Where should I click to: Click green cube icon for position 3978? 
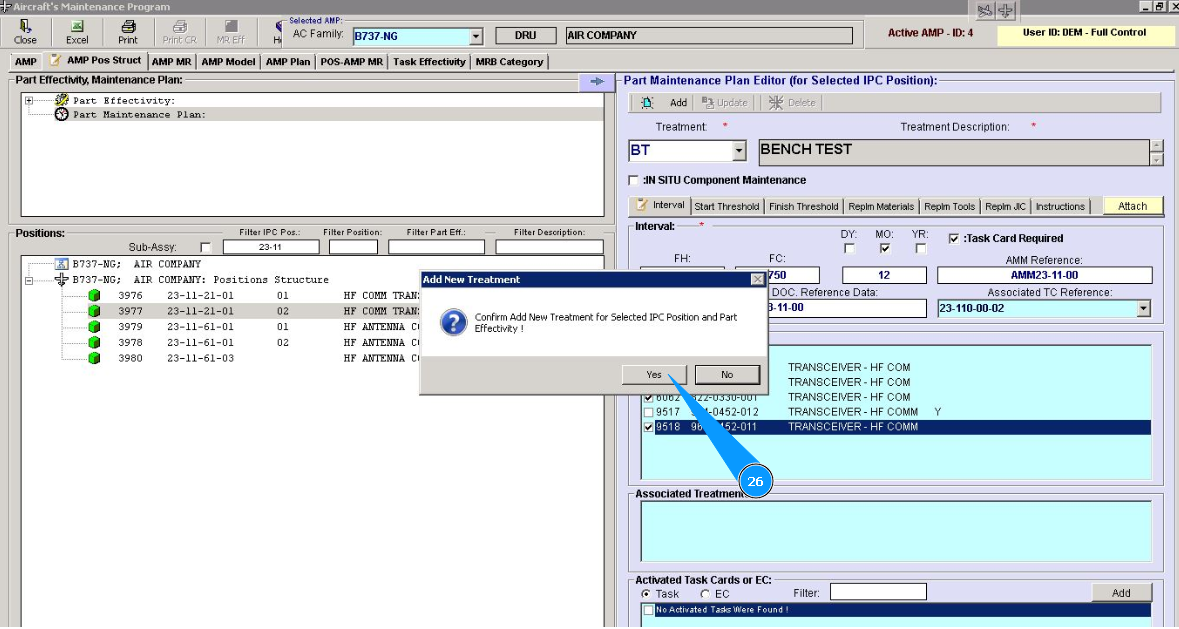pos(94,343)
